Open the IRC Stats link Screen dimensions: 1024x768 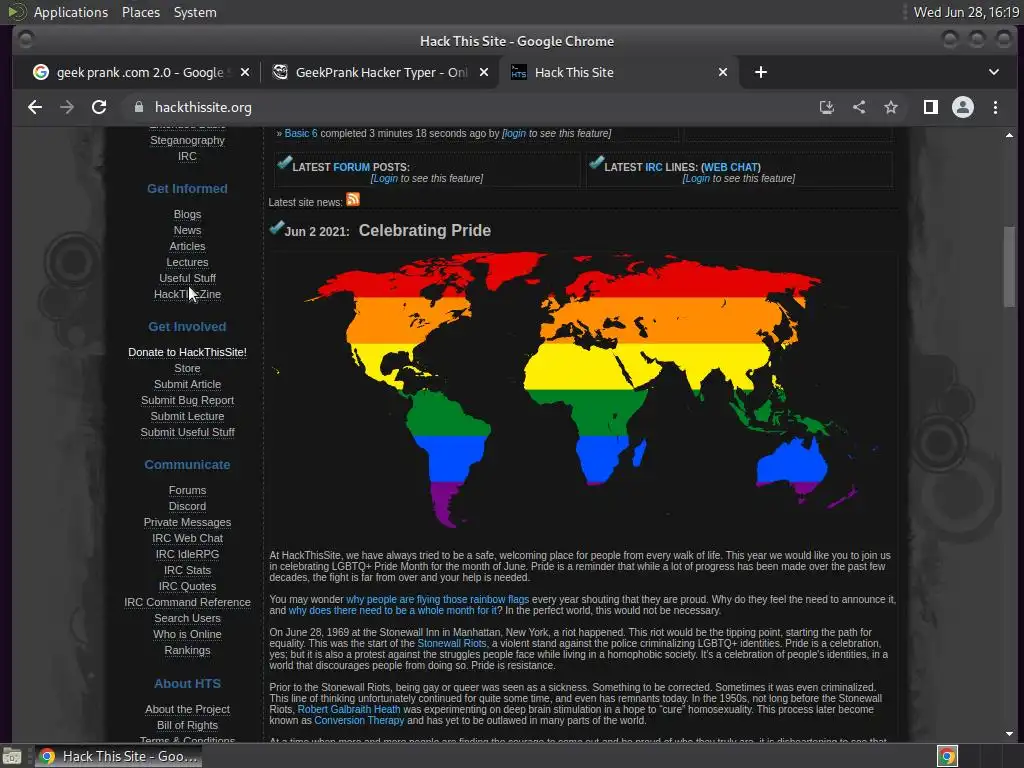187,570
